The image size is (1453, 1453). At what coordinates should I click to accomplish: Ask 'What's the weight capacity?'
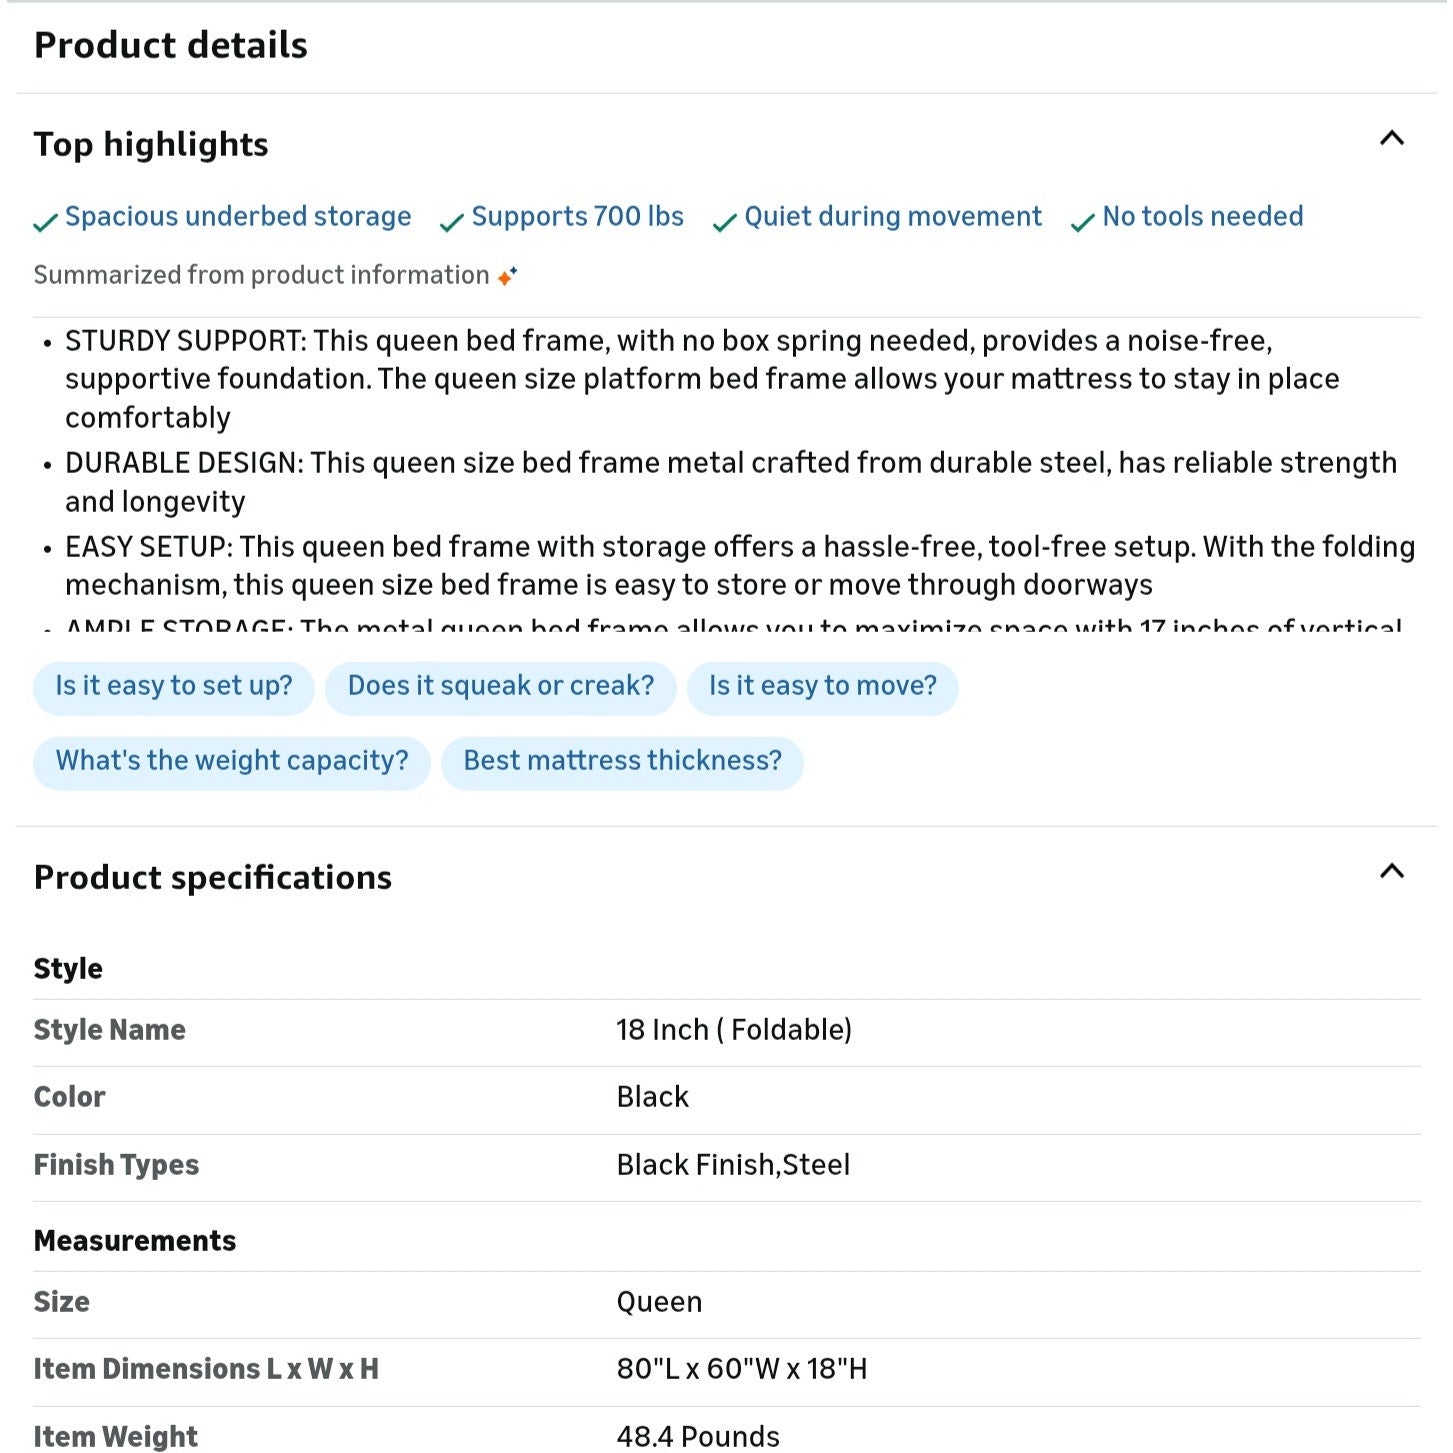coord(232,761)
